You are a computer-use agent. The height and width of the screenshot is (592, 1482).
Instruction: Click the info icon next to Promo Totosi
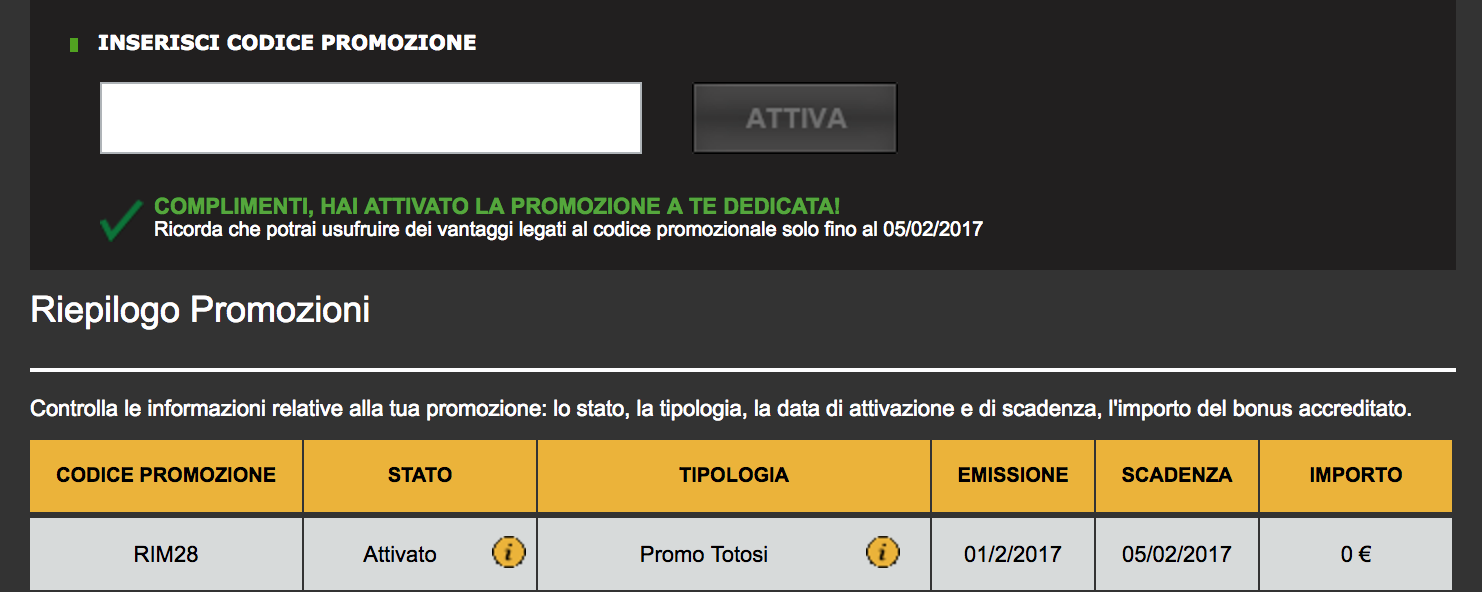point(882,552)
